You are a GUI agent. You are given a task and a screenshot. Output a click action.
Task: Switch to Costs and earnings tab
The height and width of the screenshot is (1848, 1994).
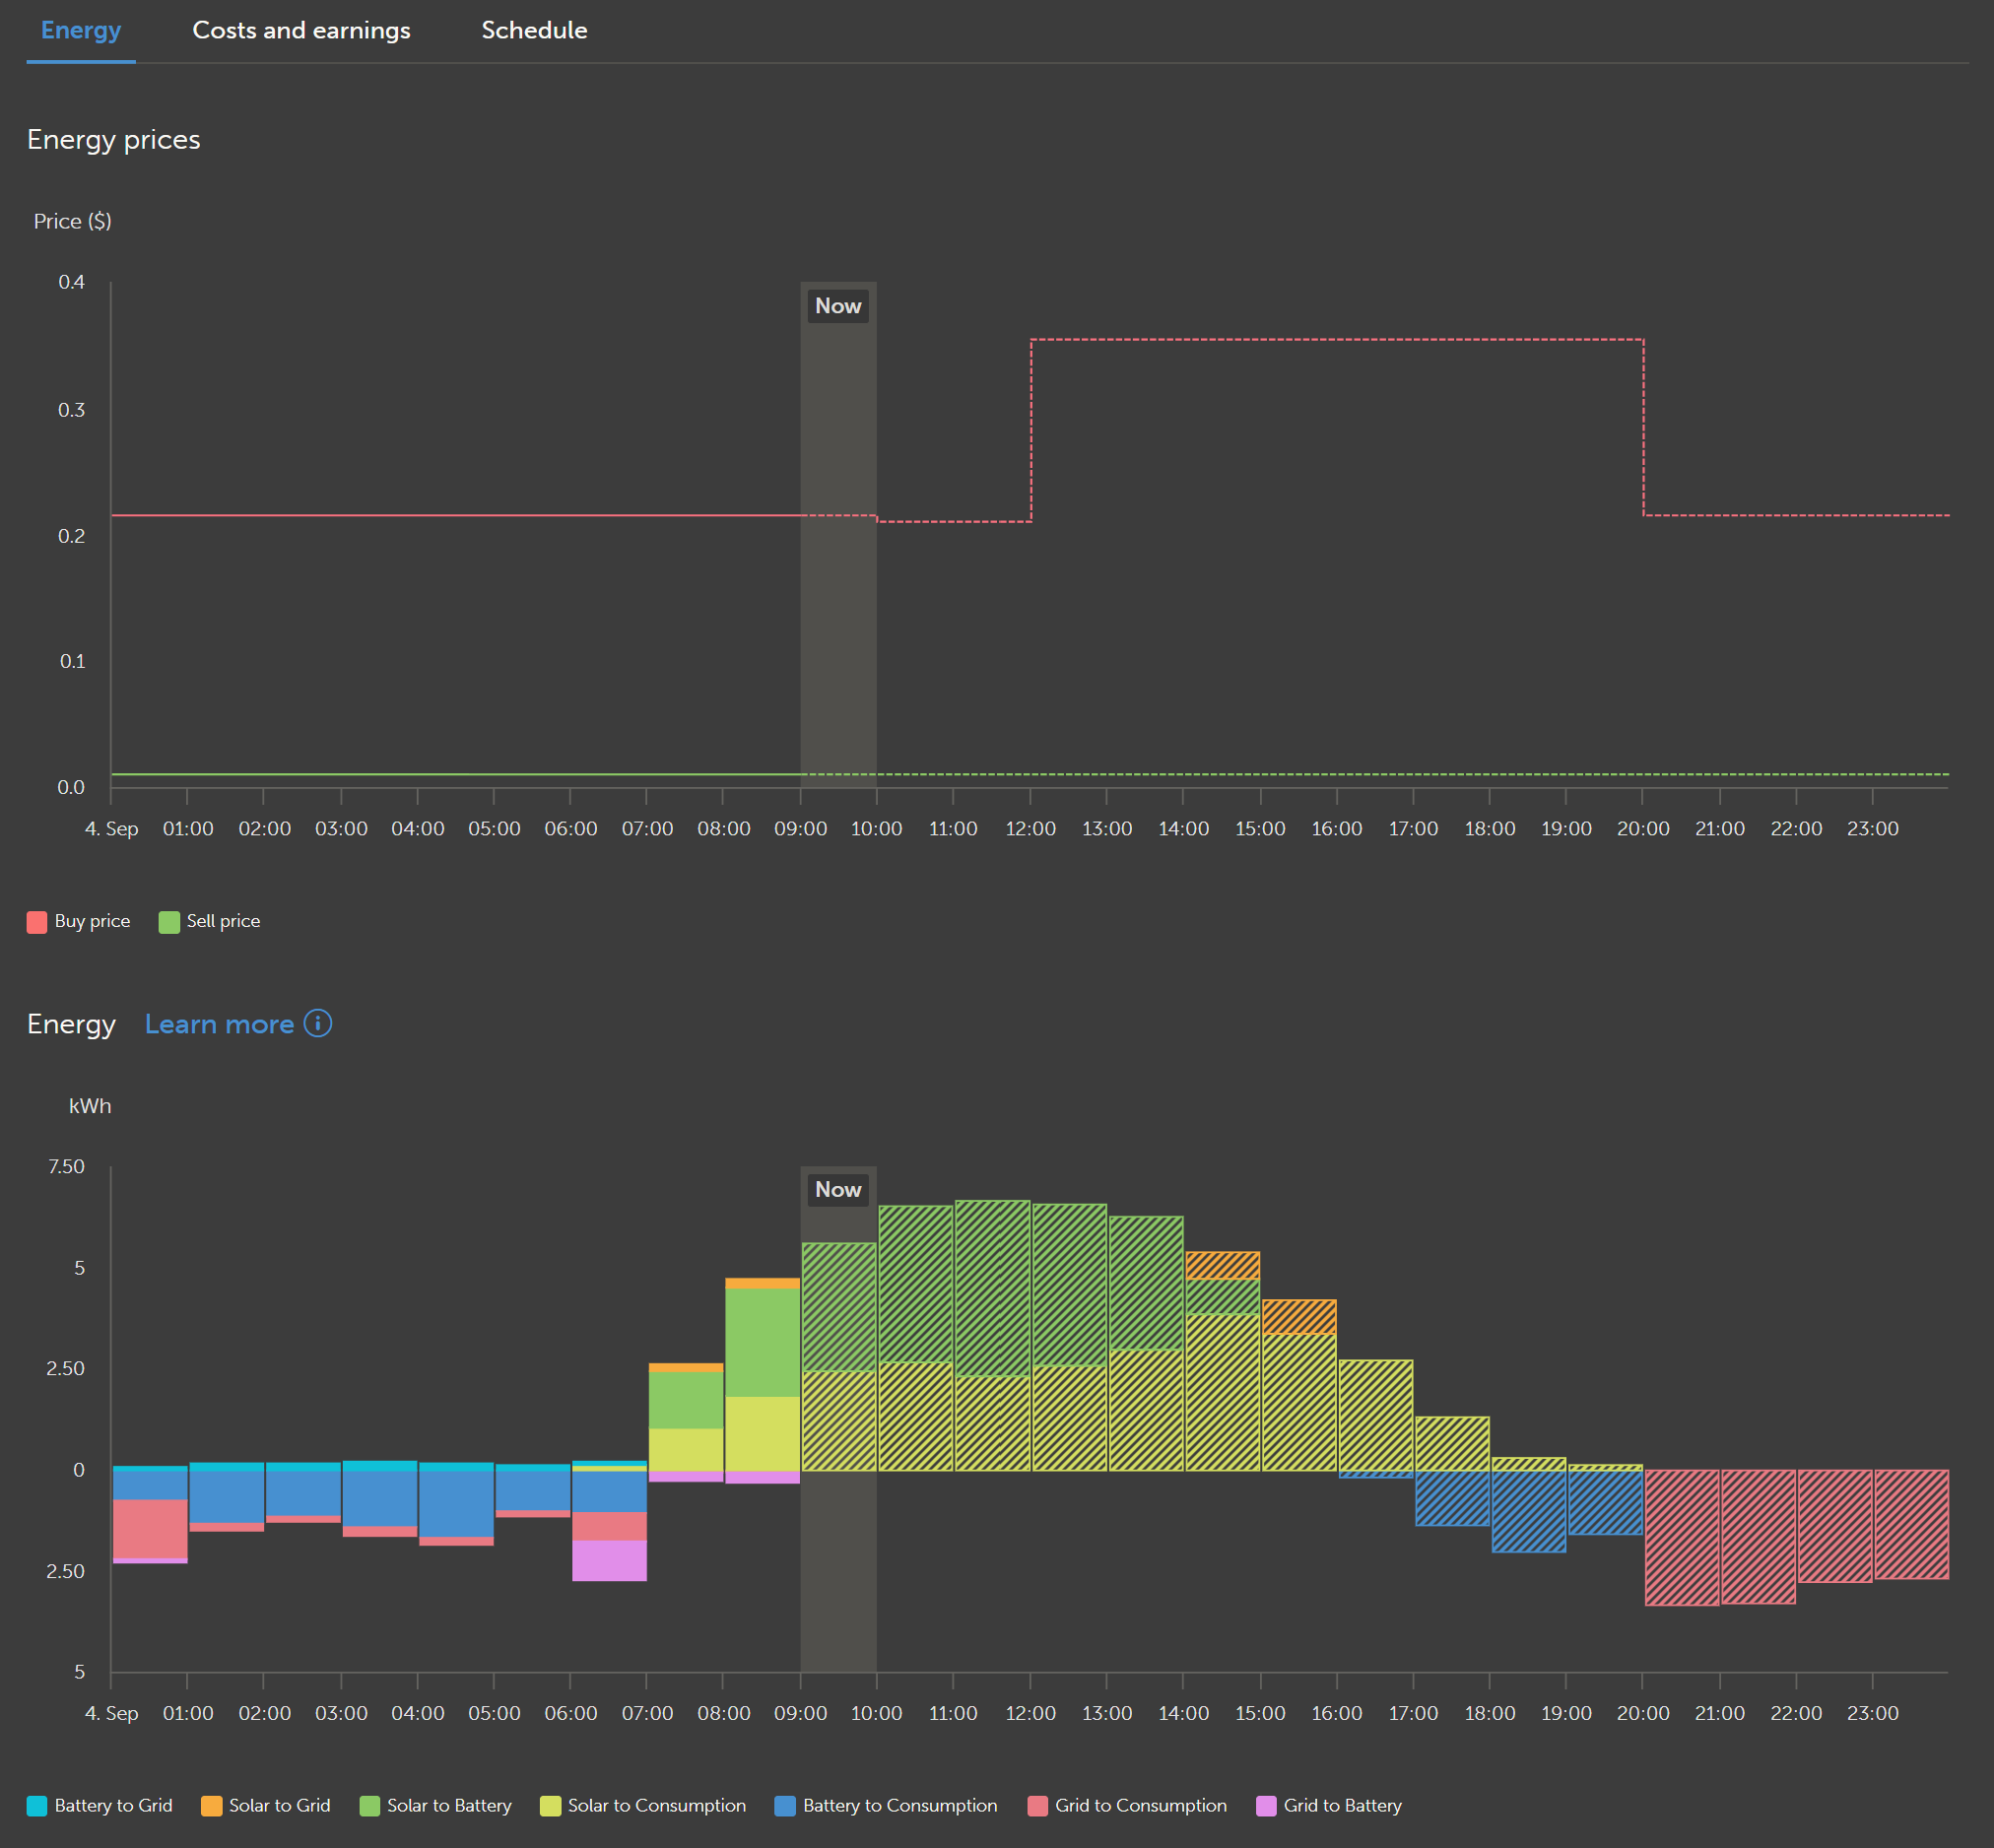click(x=301, y=30)
